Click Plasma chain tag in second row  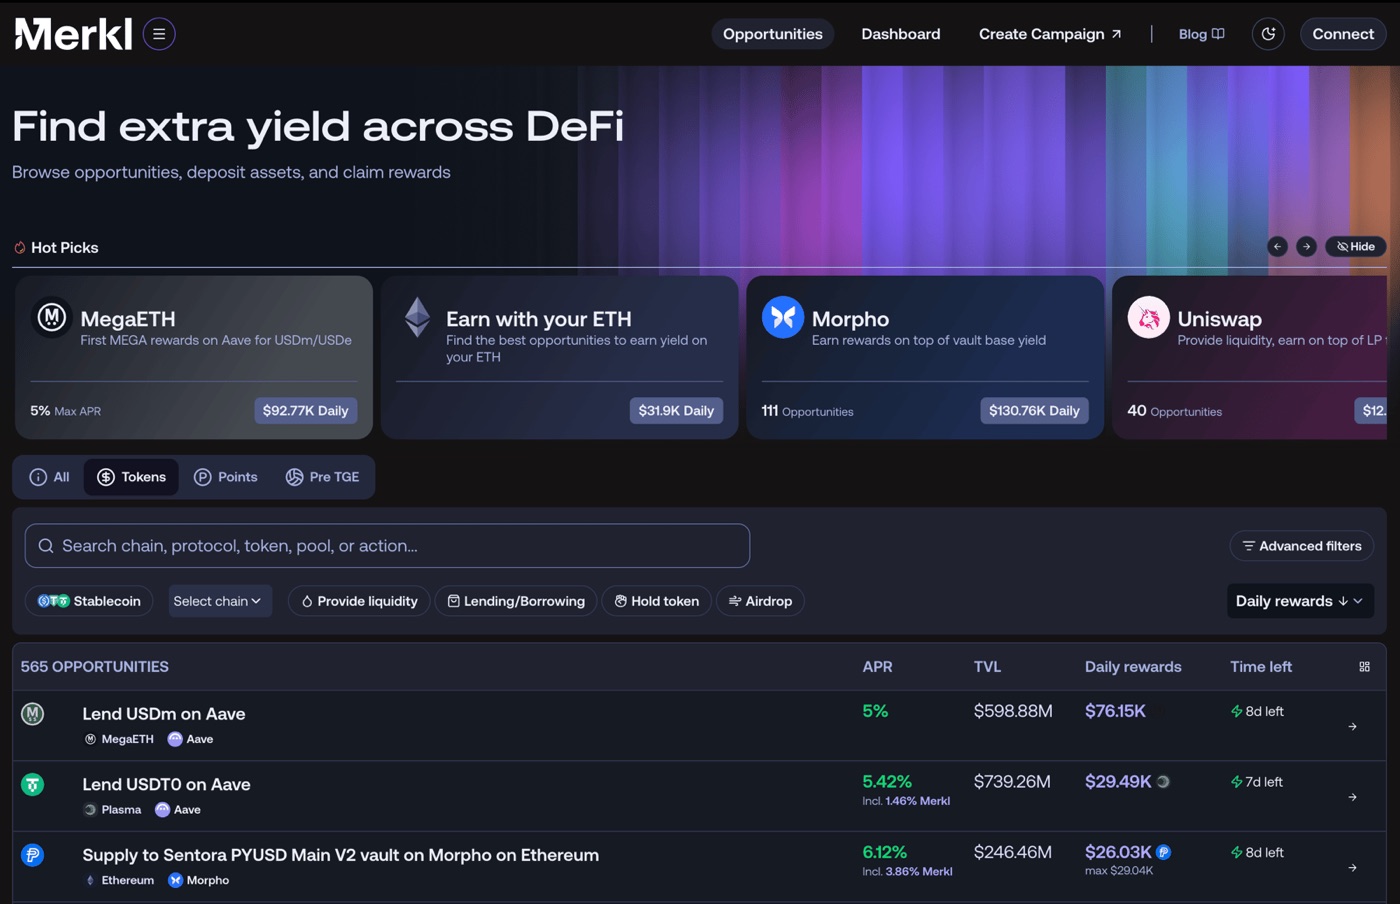click(112, 810)
